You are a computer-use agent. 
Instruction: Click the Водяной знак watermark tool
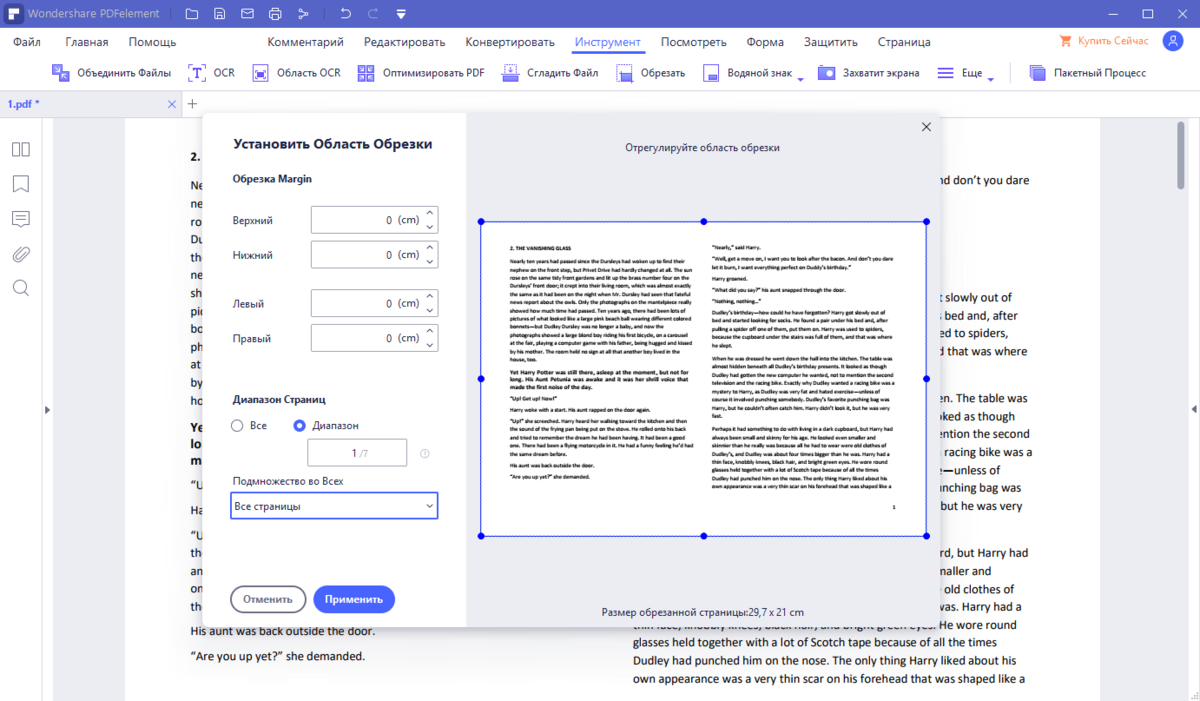point(747,73)
